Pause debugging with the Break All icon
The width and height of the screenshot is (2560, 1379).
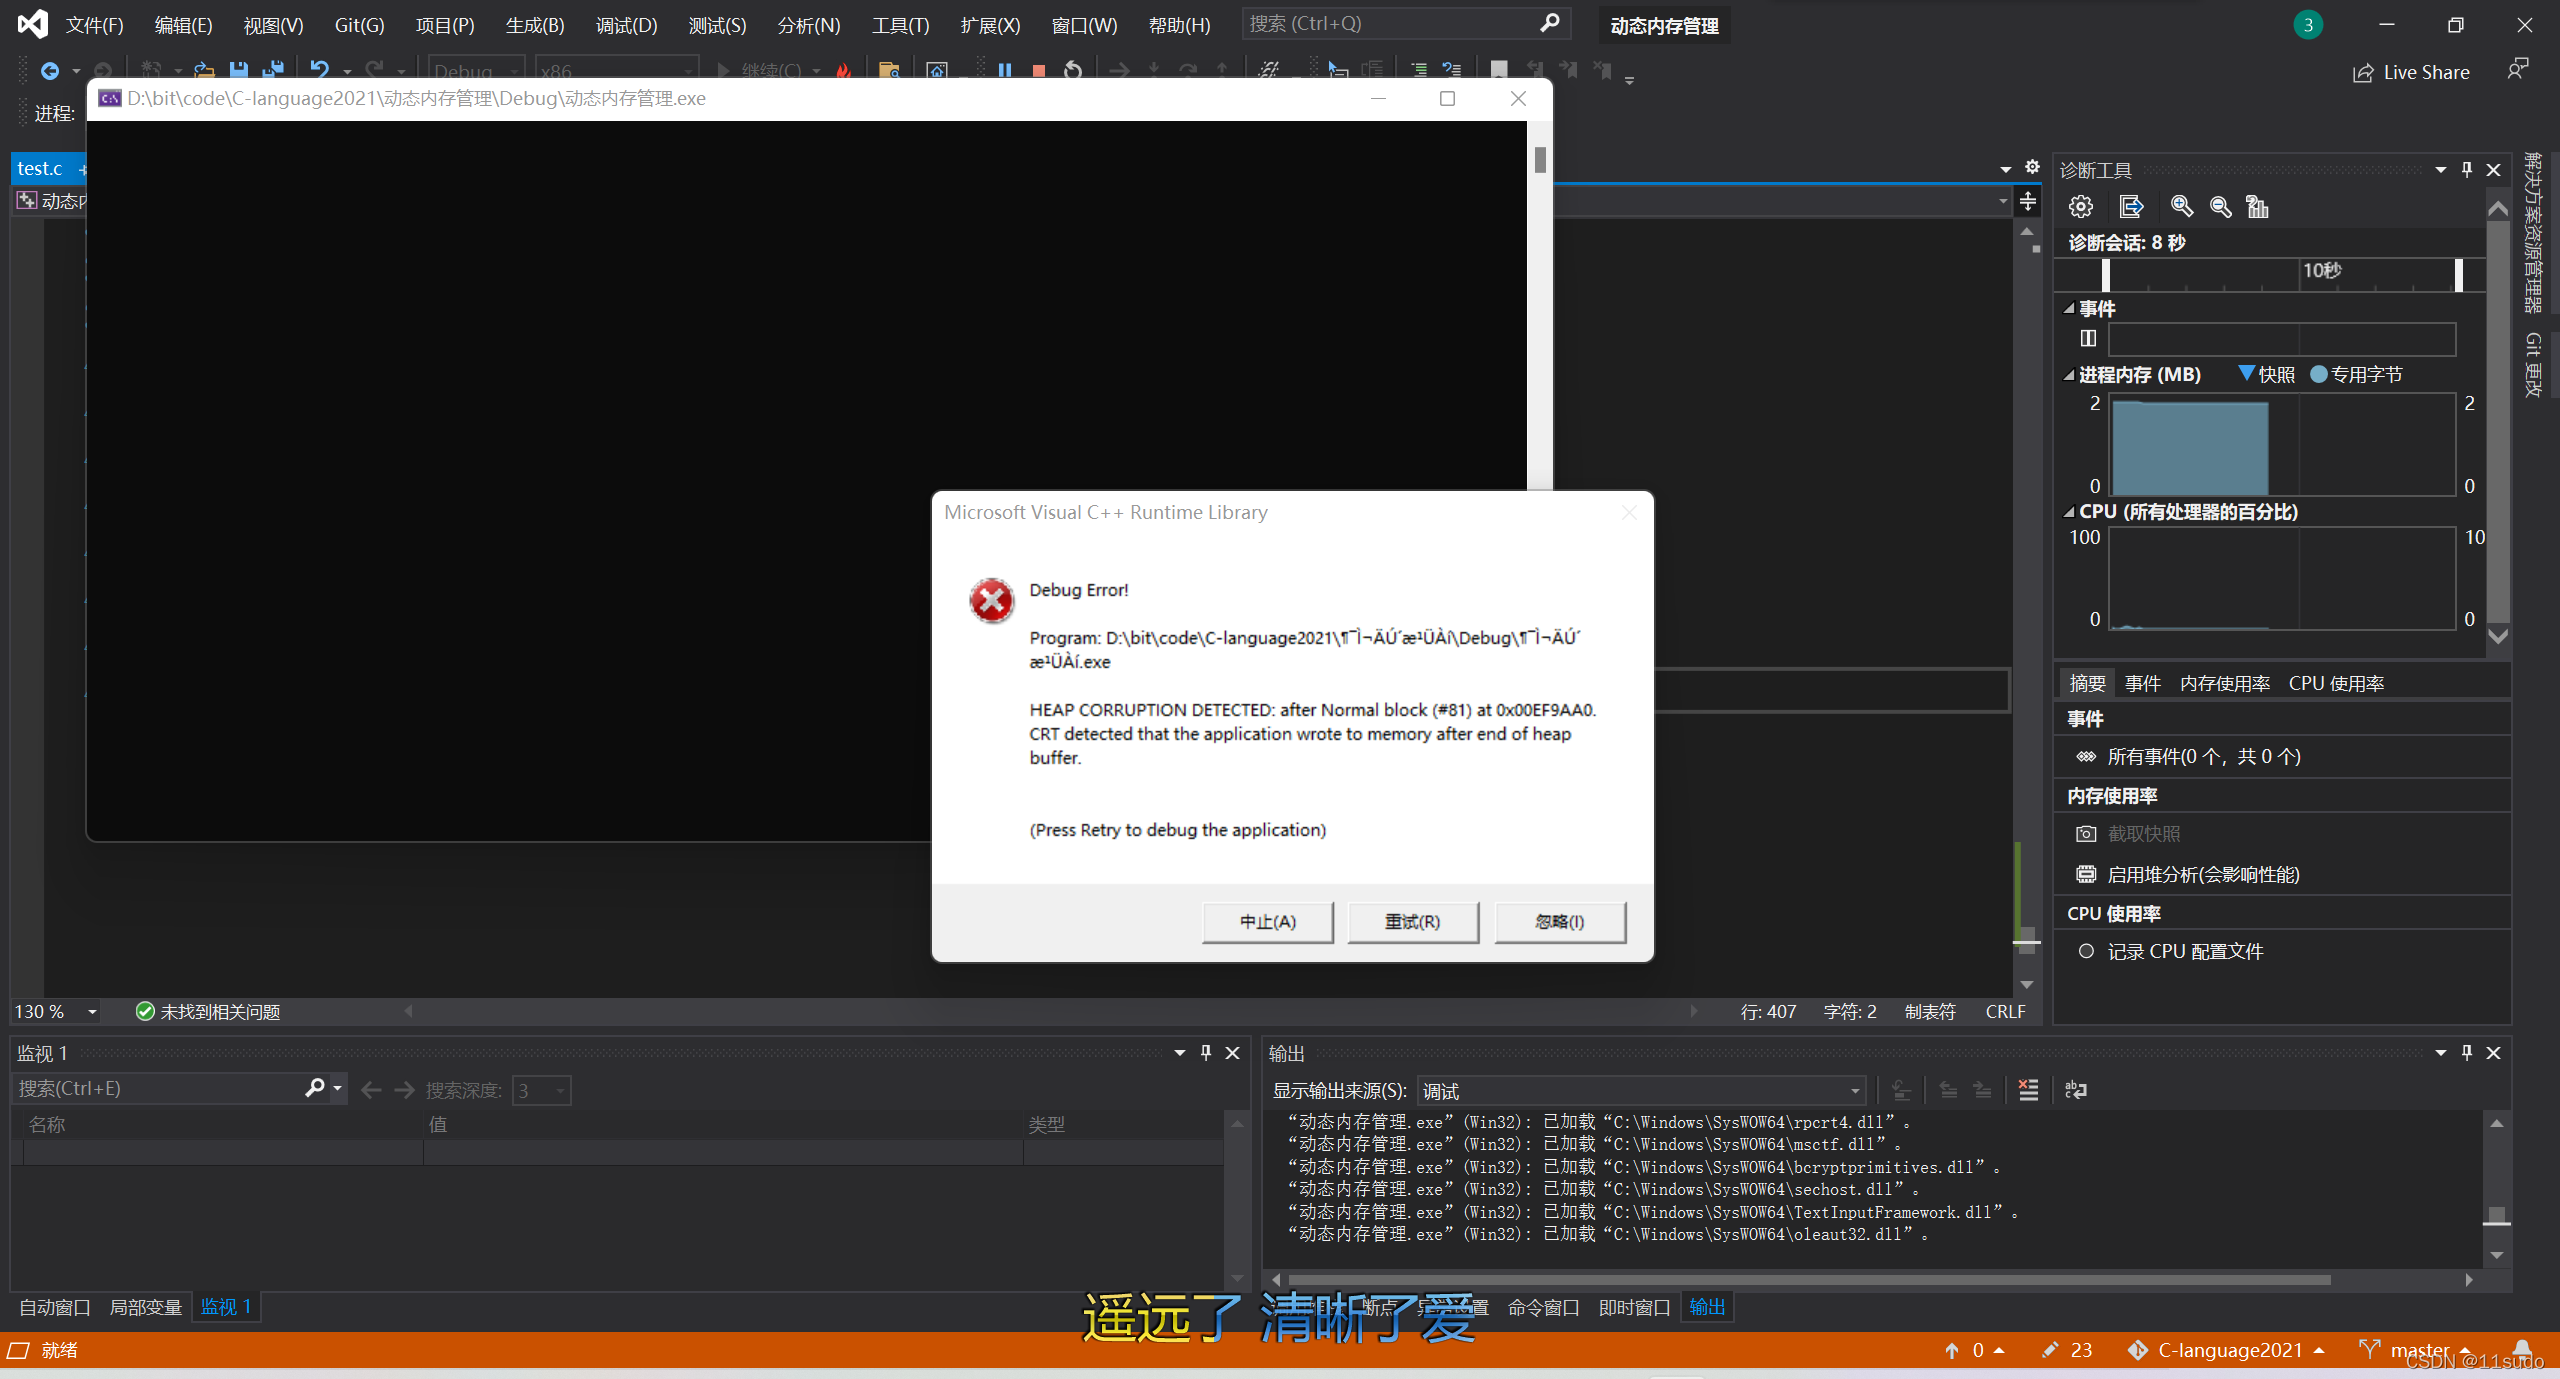pyautogui.click(x=1005, y=71)
